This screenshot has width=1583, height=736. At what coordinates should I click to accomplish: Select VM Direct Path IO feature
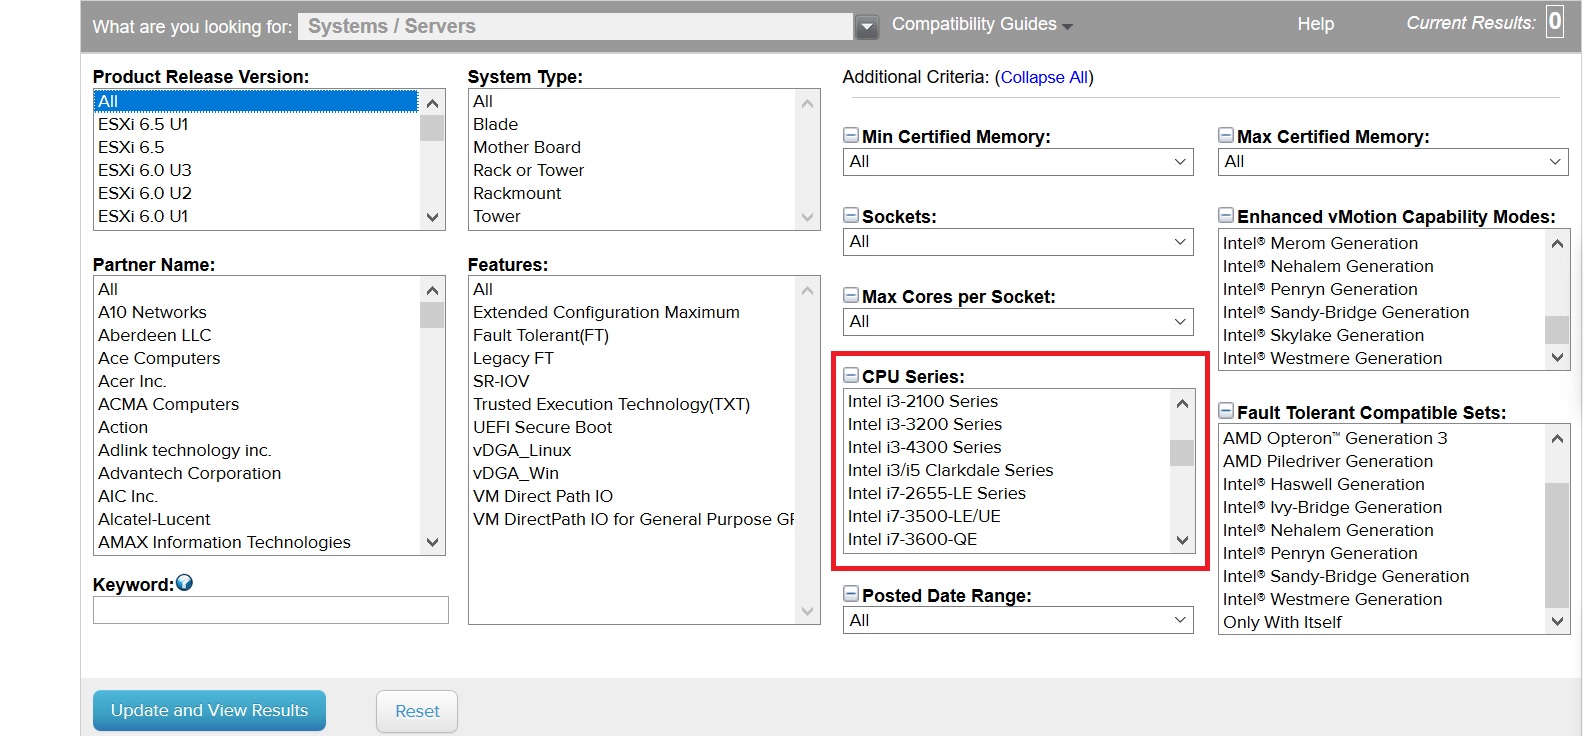(632, 496)
